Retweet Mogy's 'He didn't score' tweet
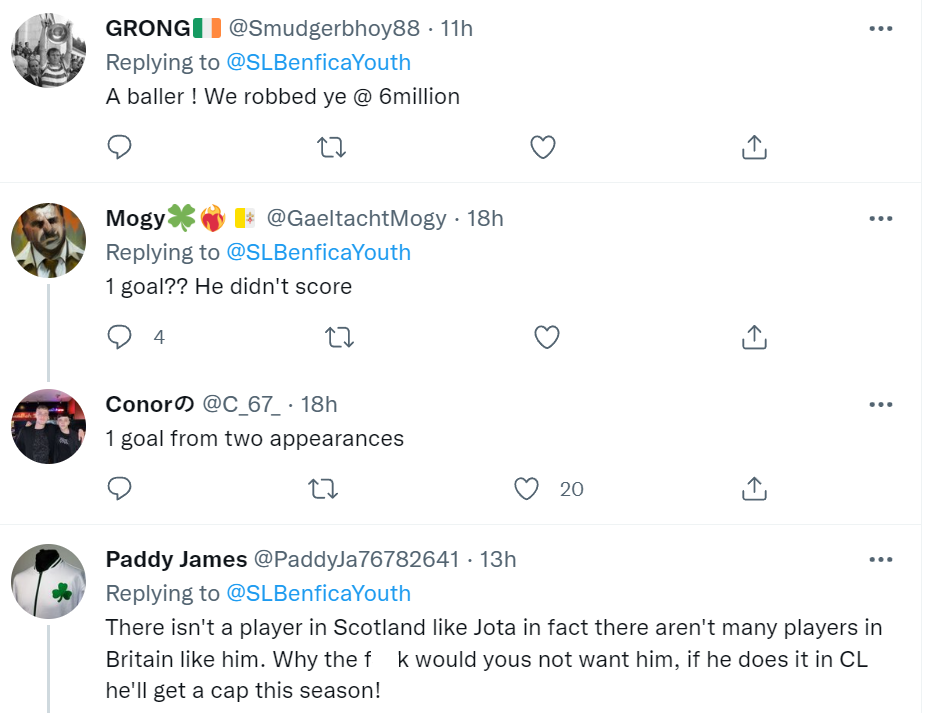This screenshot has height=713, width=929. (x=339, y=337)
